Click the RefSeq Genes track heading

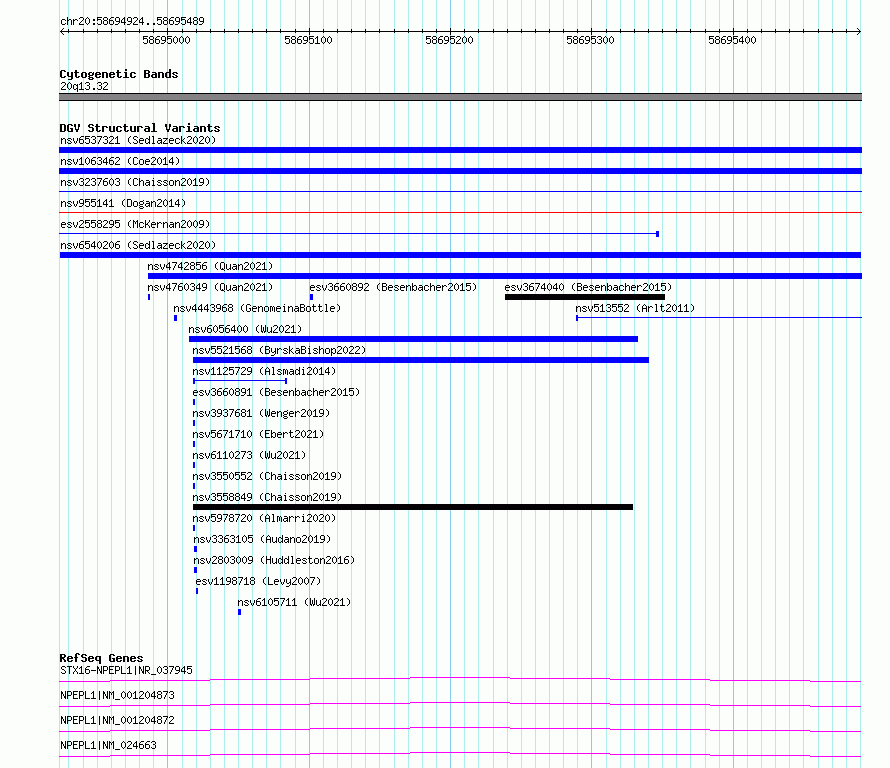pos(101,658)
